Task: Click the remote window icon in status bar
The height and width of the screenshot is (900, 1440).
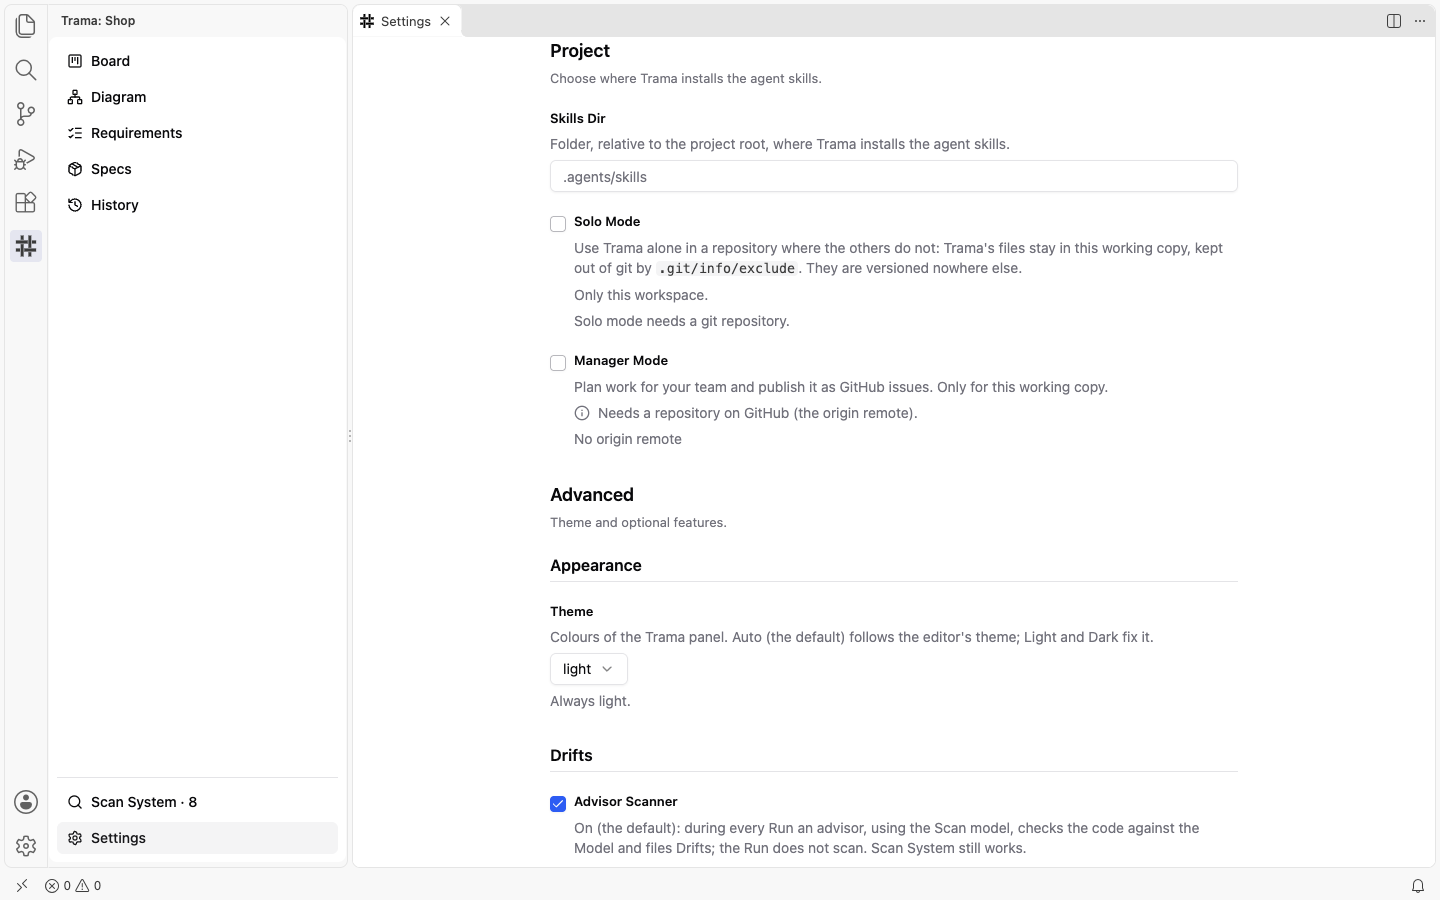Action: coord(22,885)
